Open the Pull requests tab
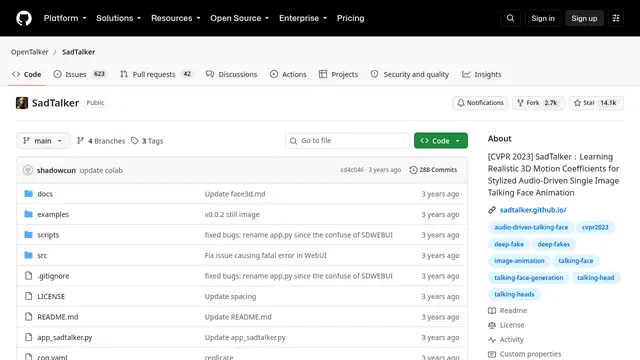The image size is (640, 360). [156, 74]
